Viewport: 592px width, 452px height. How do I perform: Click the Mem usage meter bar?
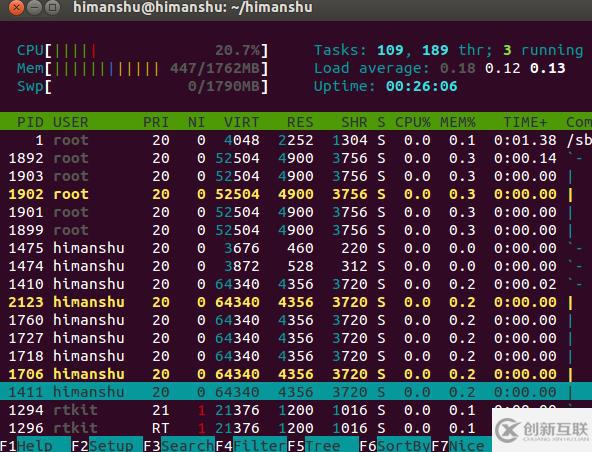(142, 68)
